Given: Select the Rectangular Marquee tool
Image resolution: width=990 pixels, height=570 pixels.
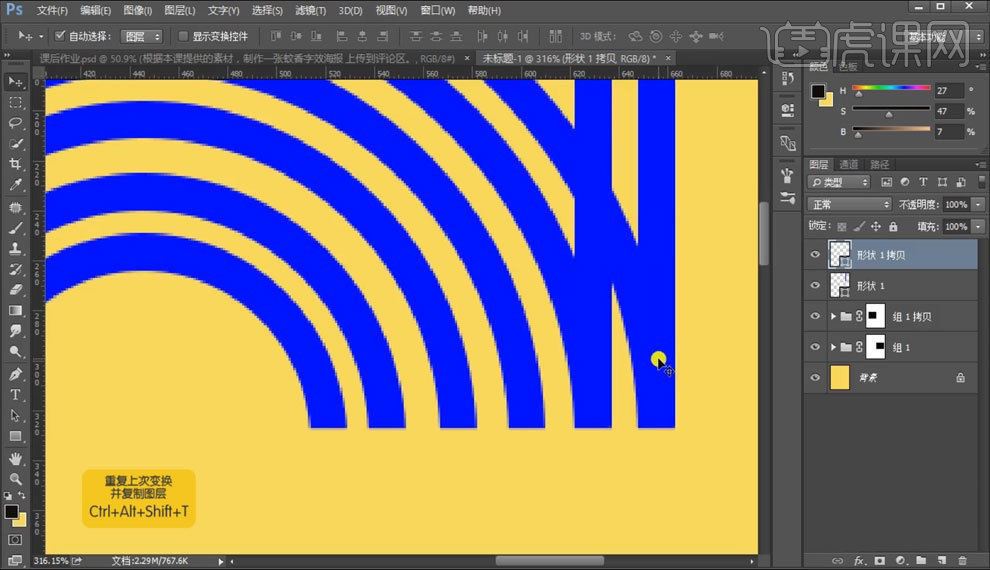Looking at the screenshot, I should point(15,102).
